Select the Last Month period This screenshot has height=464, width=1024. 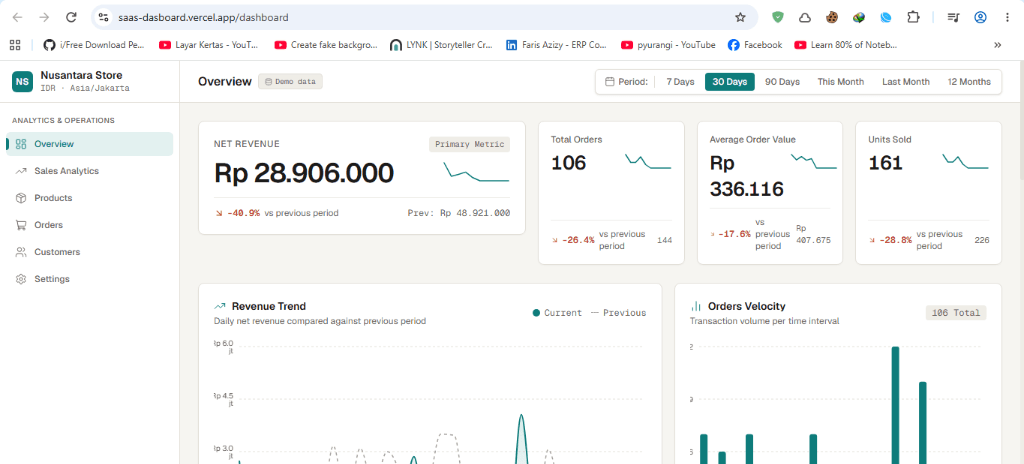(x=906, y=82)
